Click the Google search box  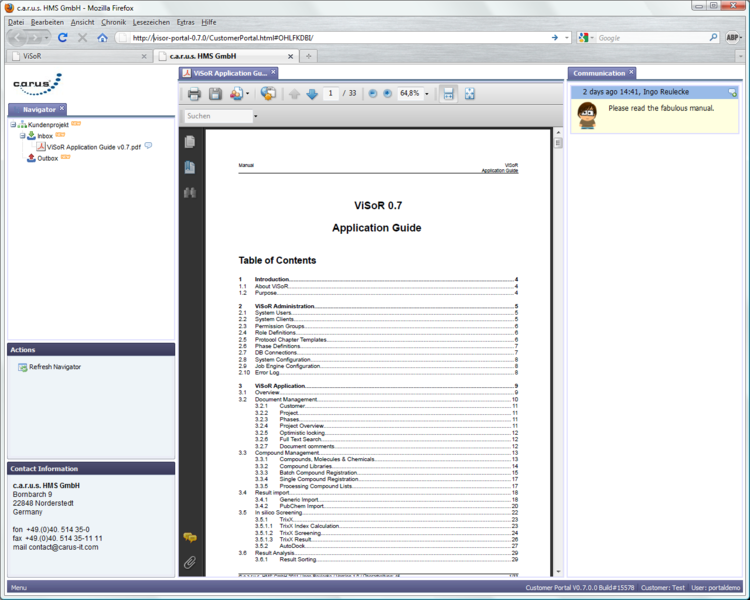point(651,38)
